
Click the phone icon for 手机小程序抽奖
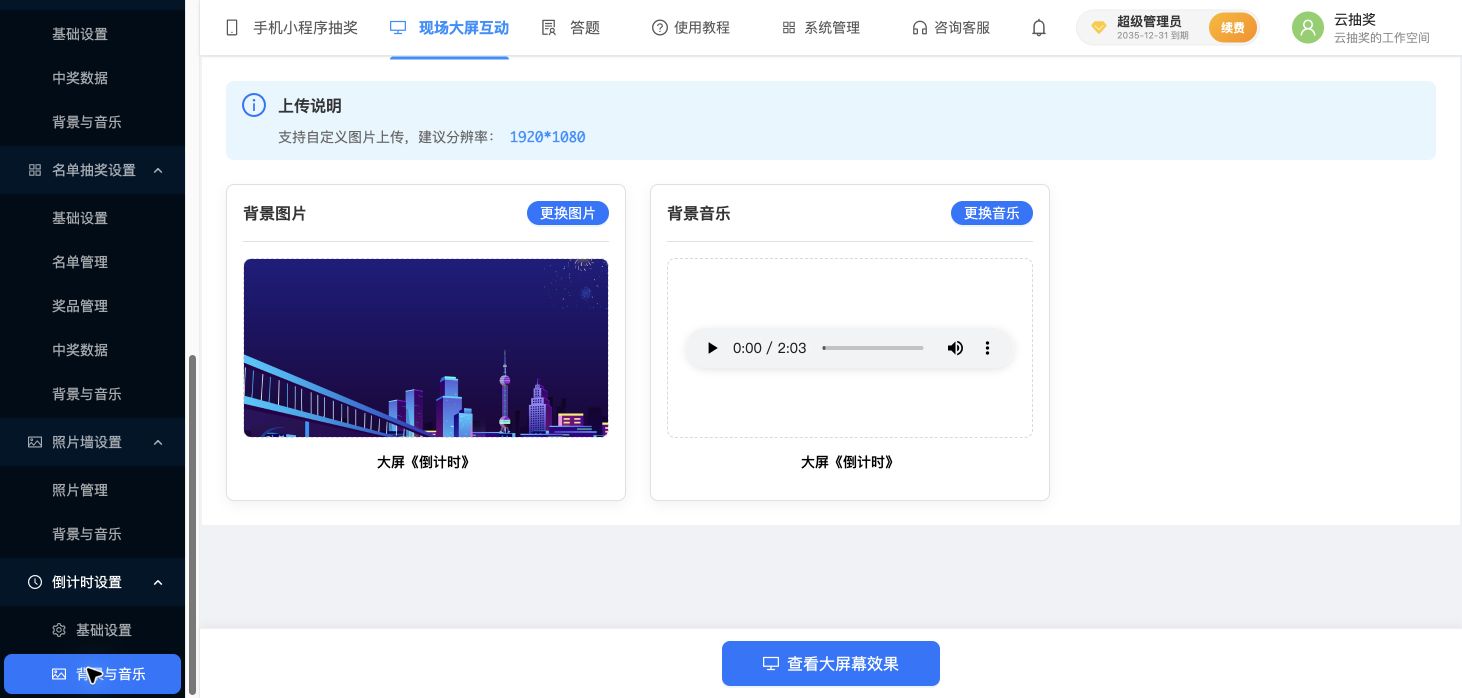(x=232, y=28)
